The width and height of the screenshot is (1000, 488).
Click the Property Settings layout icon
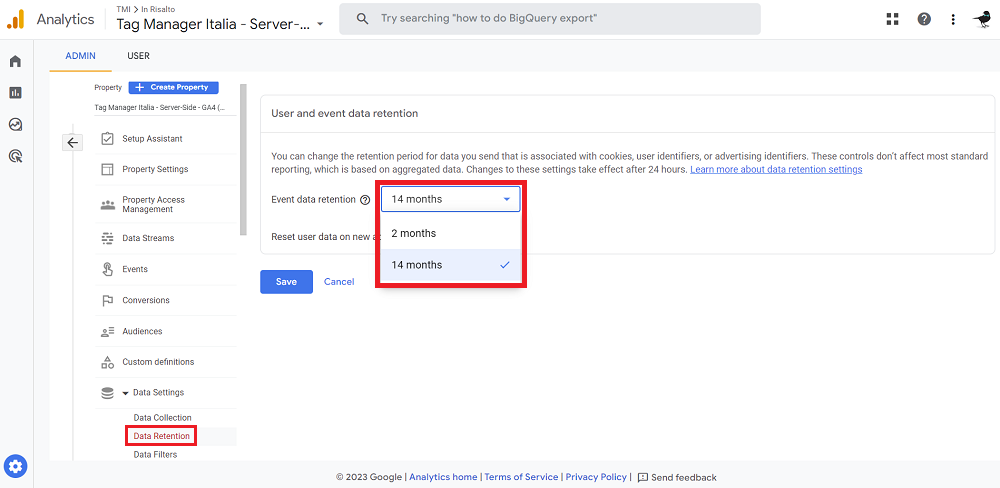click(x=107, y=169)
